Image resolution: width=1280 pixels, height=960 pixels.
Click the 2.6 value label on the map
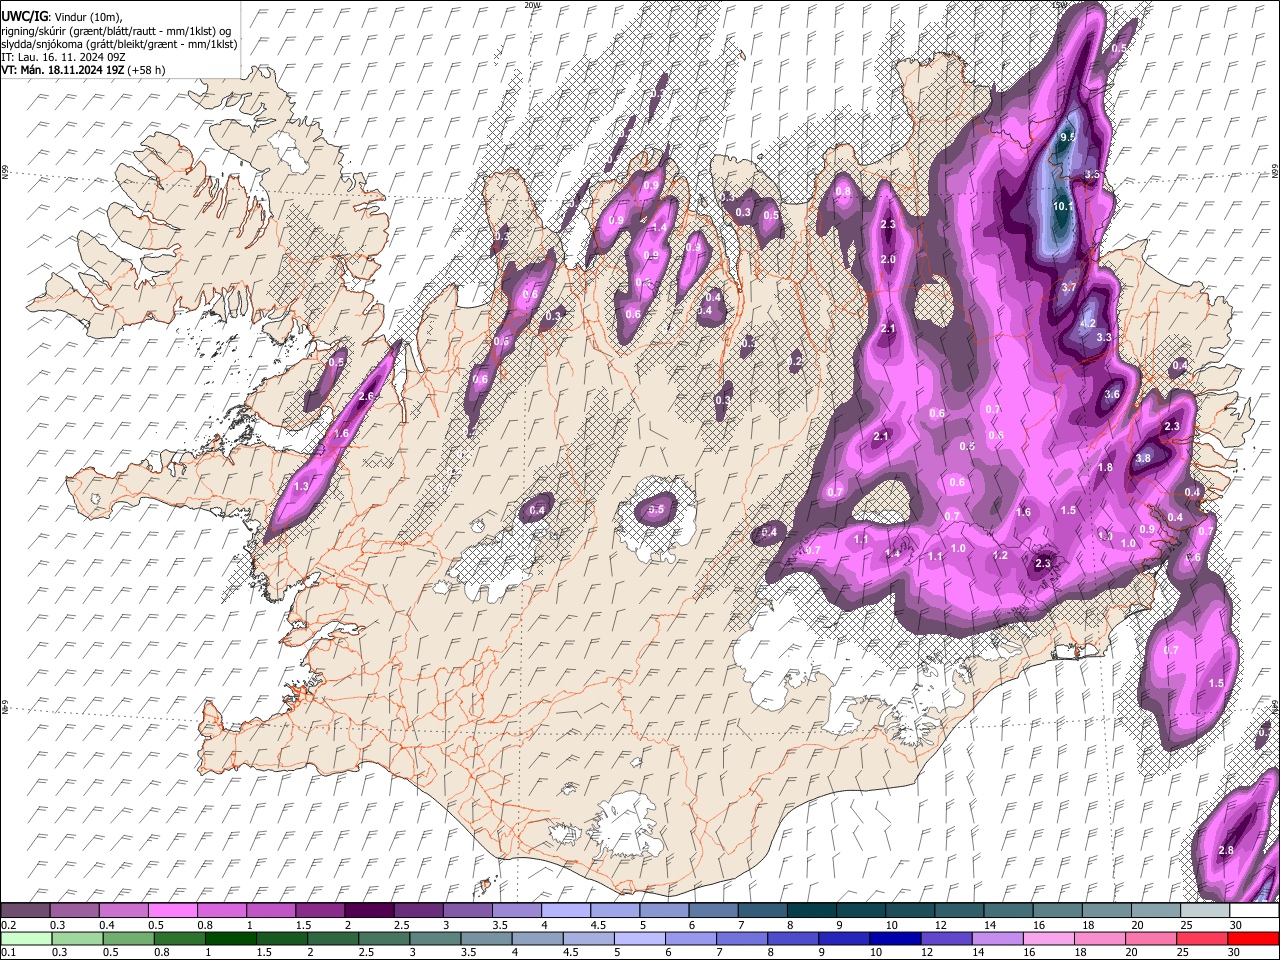coord(366,397)
